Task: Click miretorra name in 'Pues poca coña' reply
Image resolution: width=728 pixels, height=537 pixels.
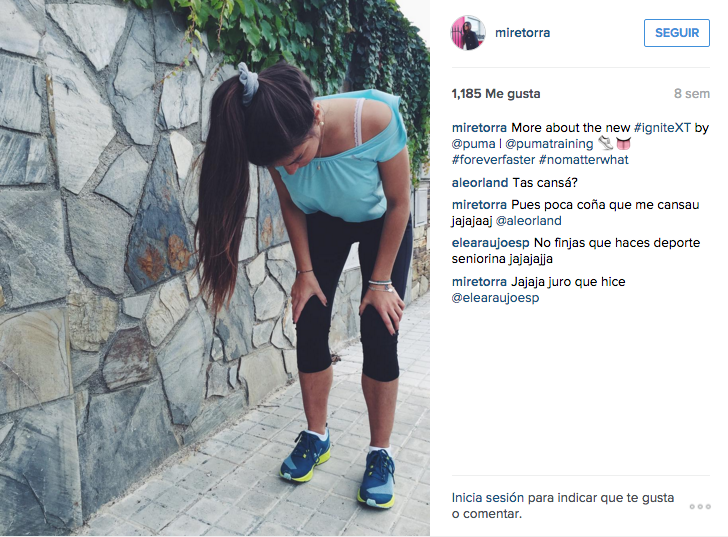Action: [479, 205]
